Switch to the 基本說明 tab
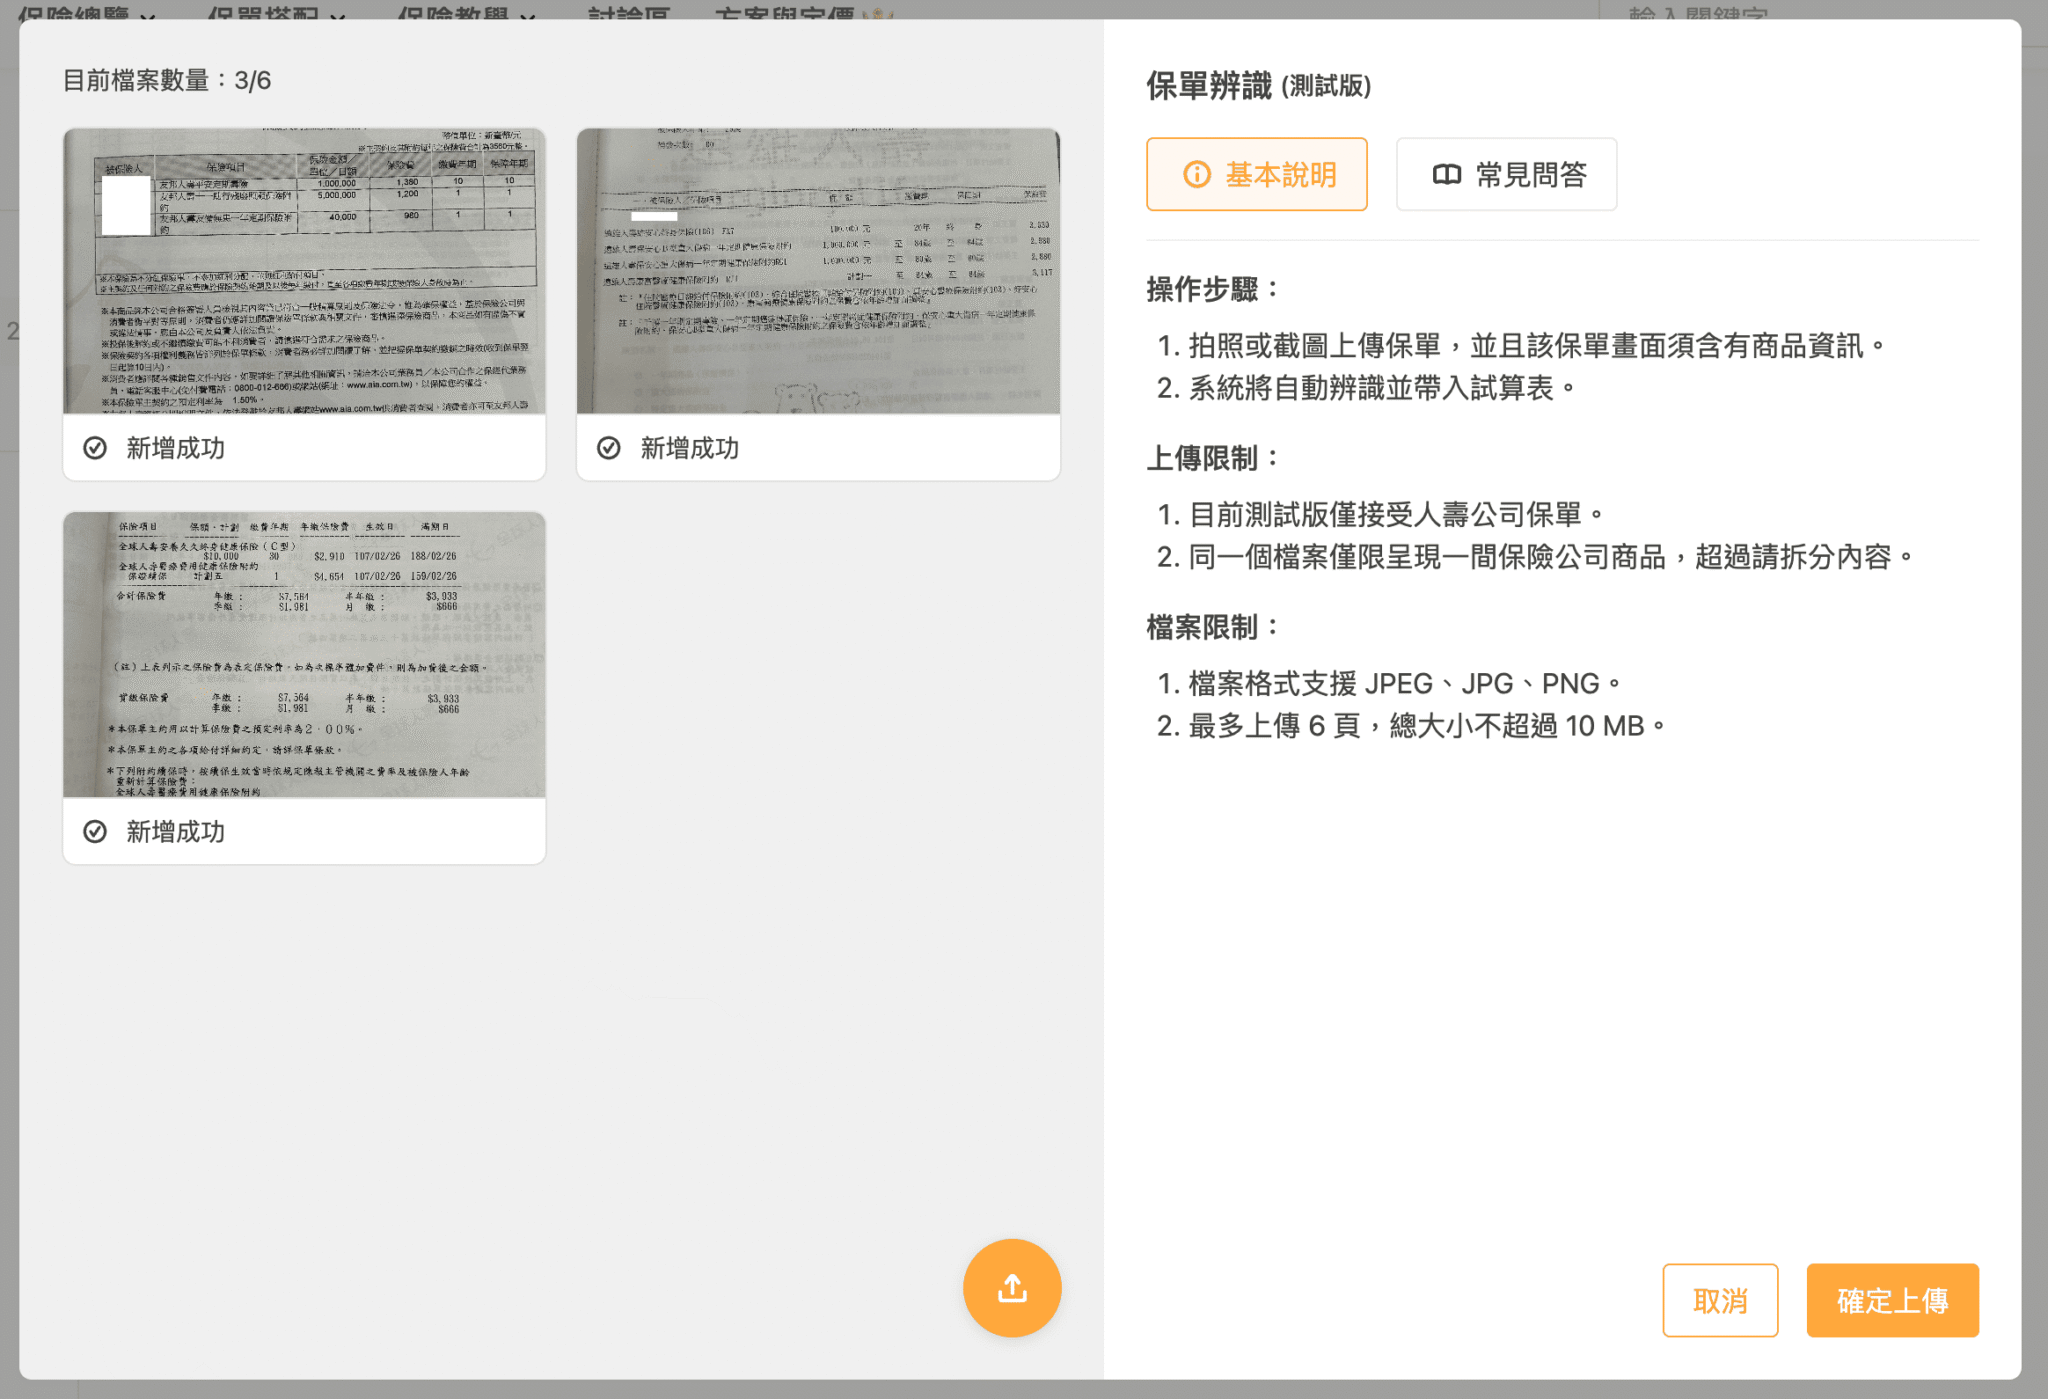Image resolution: width=2048 pixels, height=1399 pixels. pos(1257,174)
